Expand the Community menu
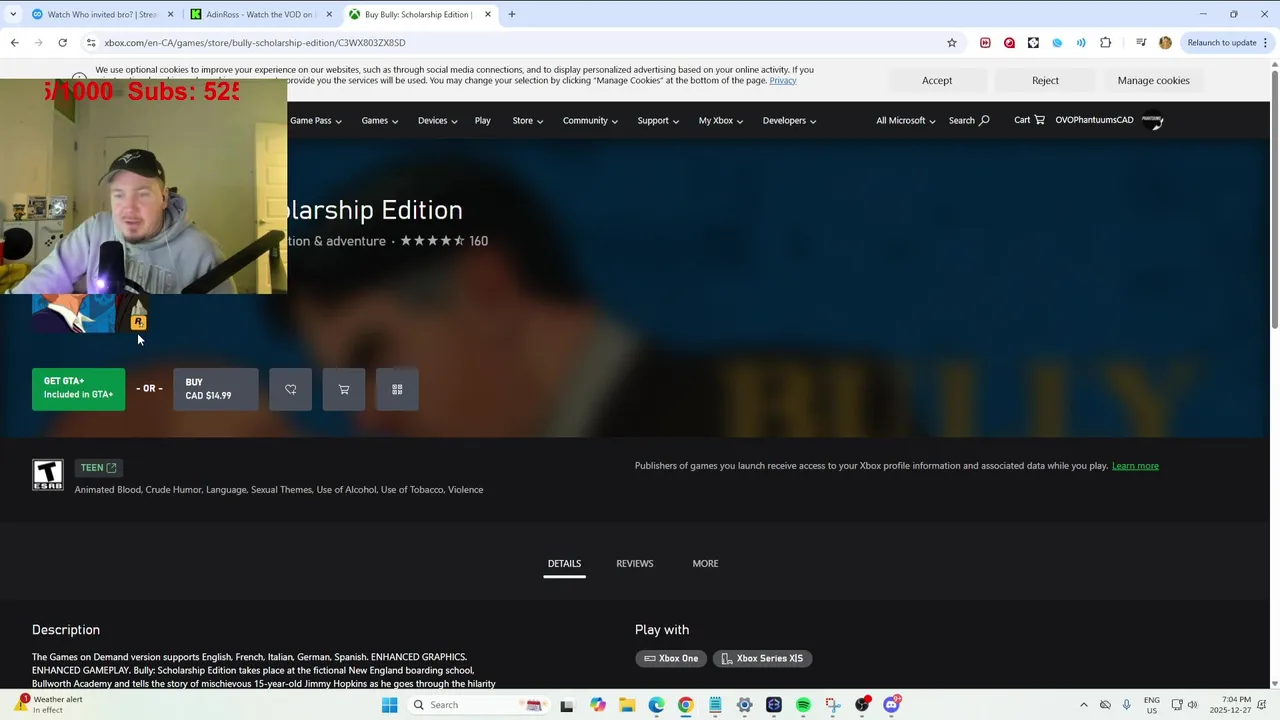This screenshot has height=720, width=1280. pos(590,120)
